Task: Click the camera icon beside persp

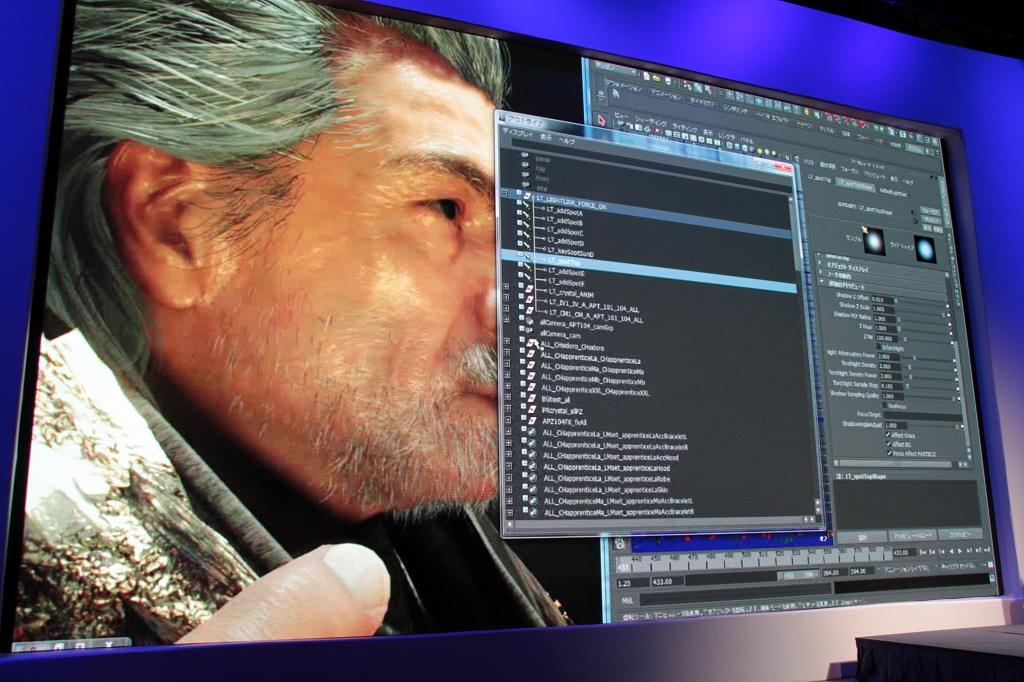Action: (525, 157)
